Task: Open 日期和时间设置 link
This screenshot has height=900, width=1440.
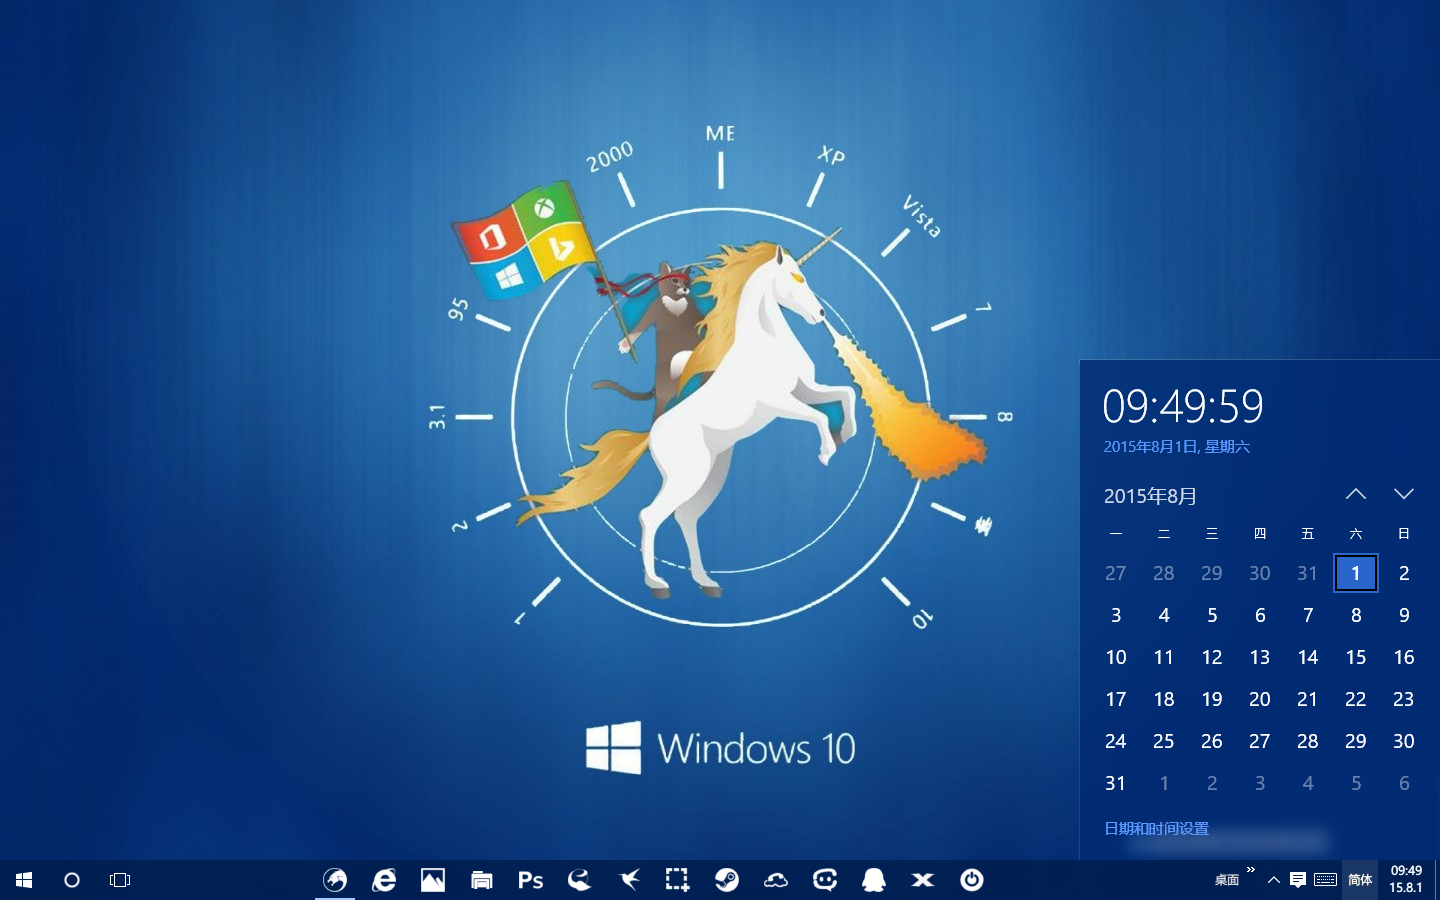Action: point(1156,828)
